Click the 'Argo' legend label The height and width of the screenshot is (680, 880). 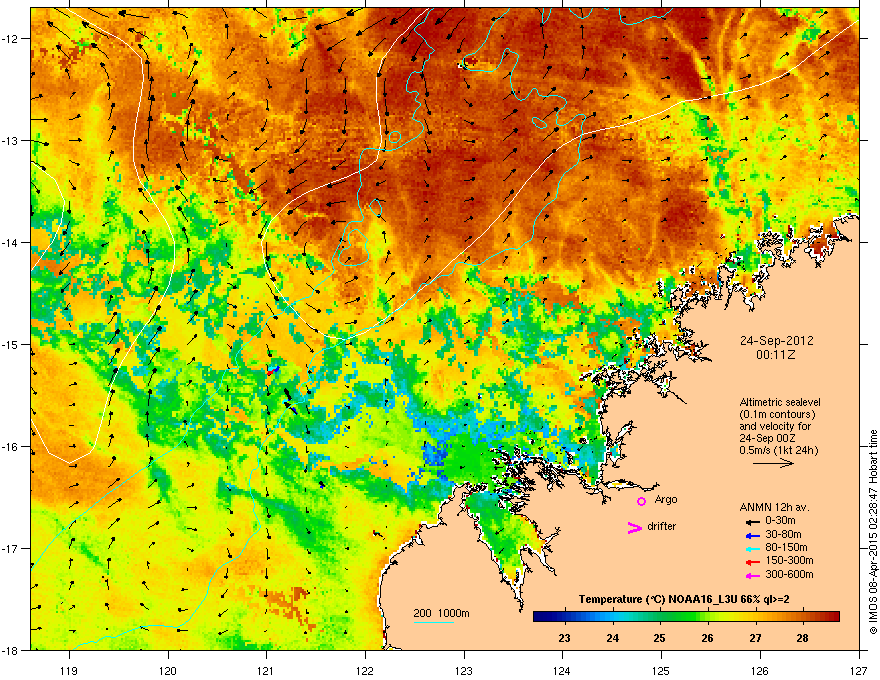coord(666,500)
